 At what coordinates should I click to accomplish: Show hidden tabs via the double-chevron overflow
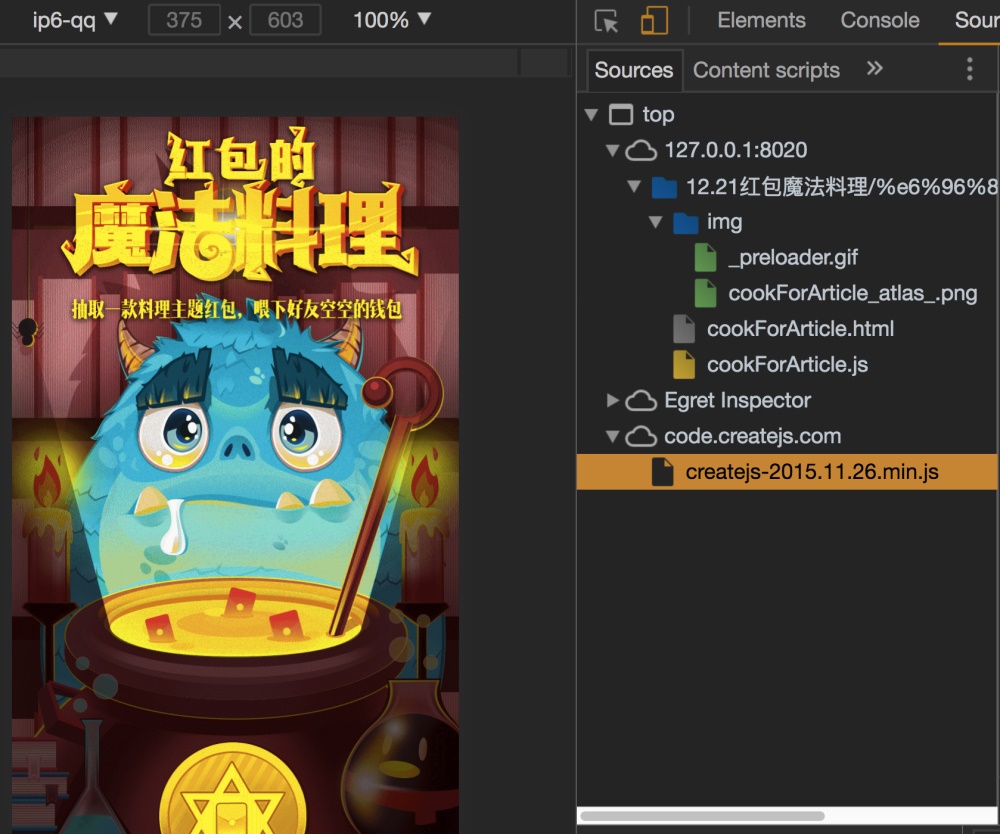[x=874, y=70]
